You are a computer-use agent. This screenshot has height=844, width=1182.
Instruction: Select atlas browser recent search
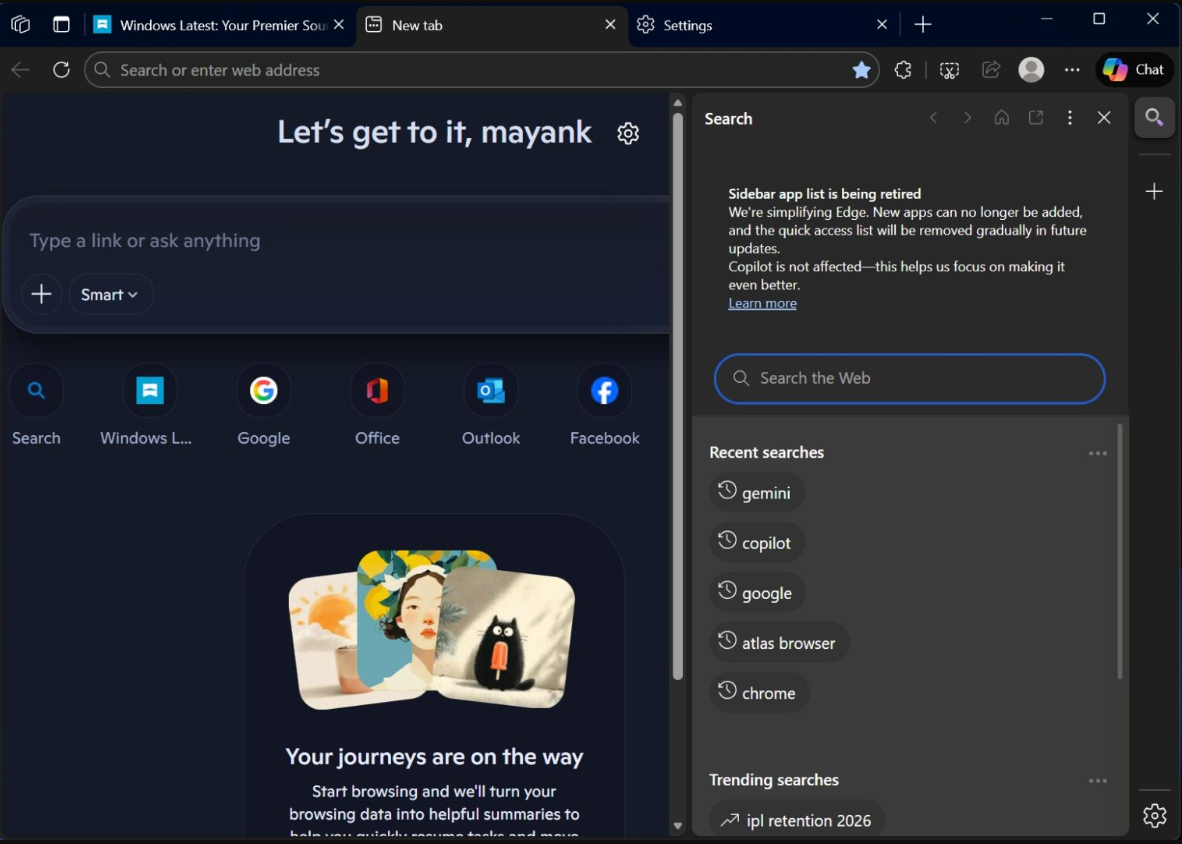[x=779, y=642]
